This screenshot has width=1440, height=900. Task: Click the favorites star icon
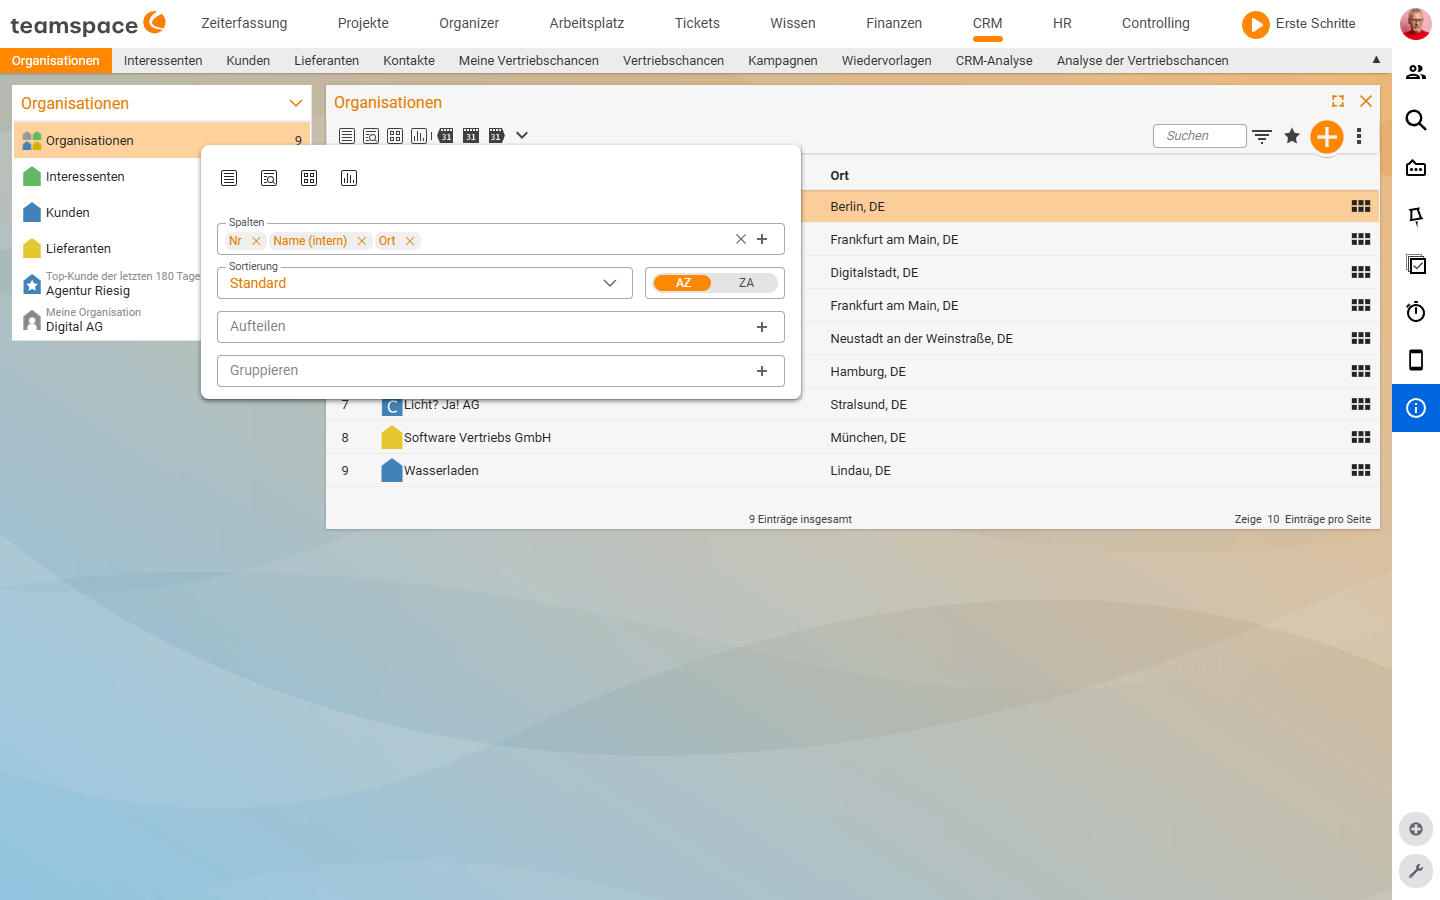coord(1292,136)
